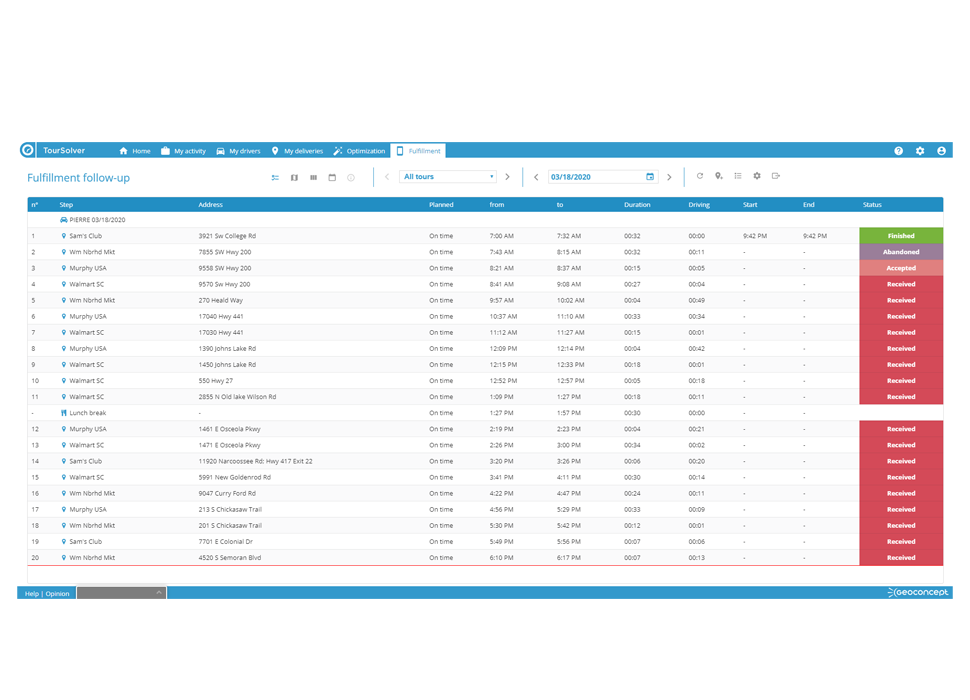Sort by Driving column header
Image resolution: width=970 pixels, height=700 pixels.
click(699, 205)
